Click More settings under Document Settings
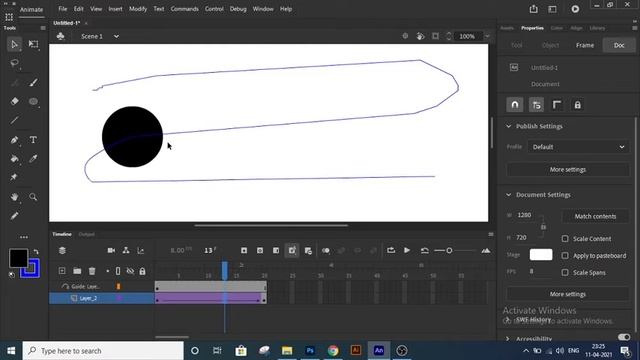The image size is (640, 360). (x=568, y=294)
